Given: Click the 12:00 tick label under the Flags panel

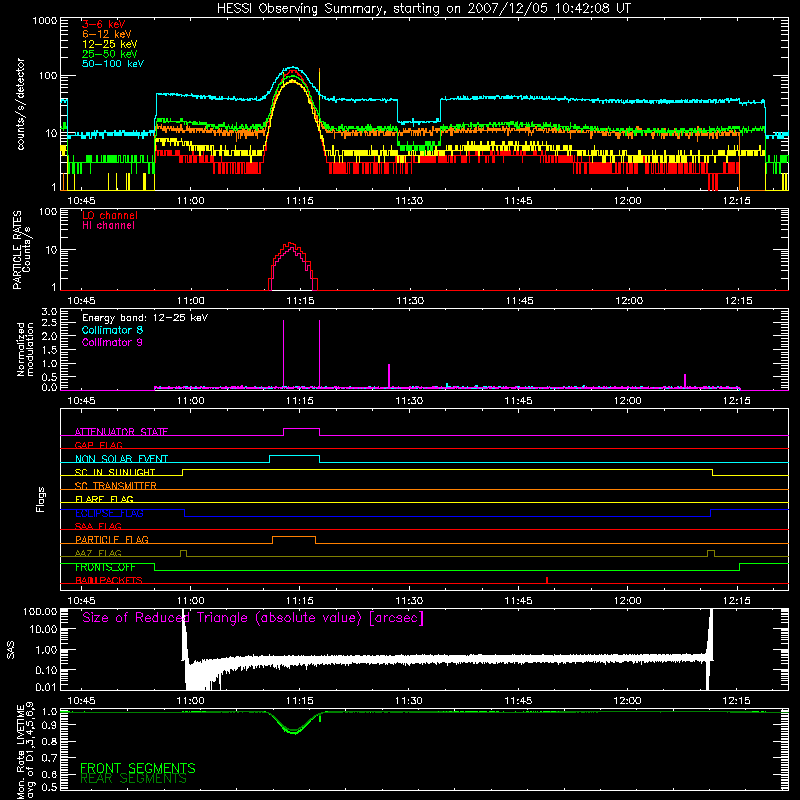Looking at the screenshot, I should pyautogui.click(x=628, y=601).
